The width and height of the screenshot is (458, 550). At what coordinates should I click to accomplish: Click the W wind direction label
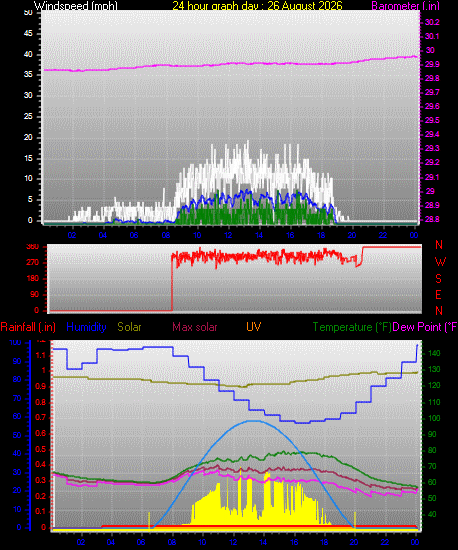tap(440, 262)
